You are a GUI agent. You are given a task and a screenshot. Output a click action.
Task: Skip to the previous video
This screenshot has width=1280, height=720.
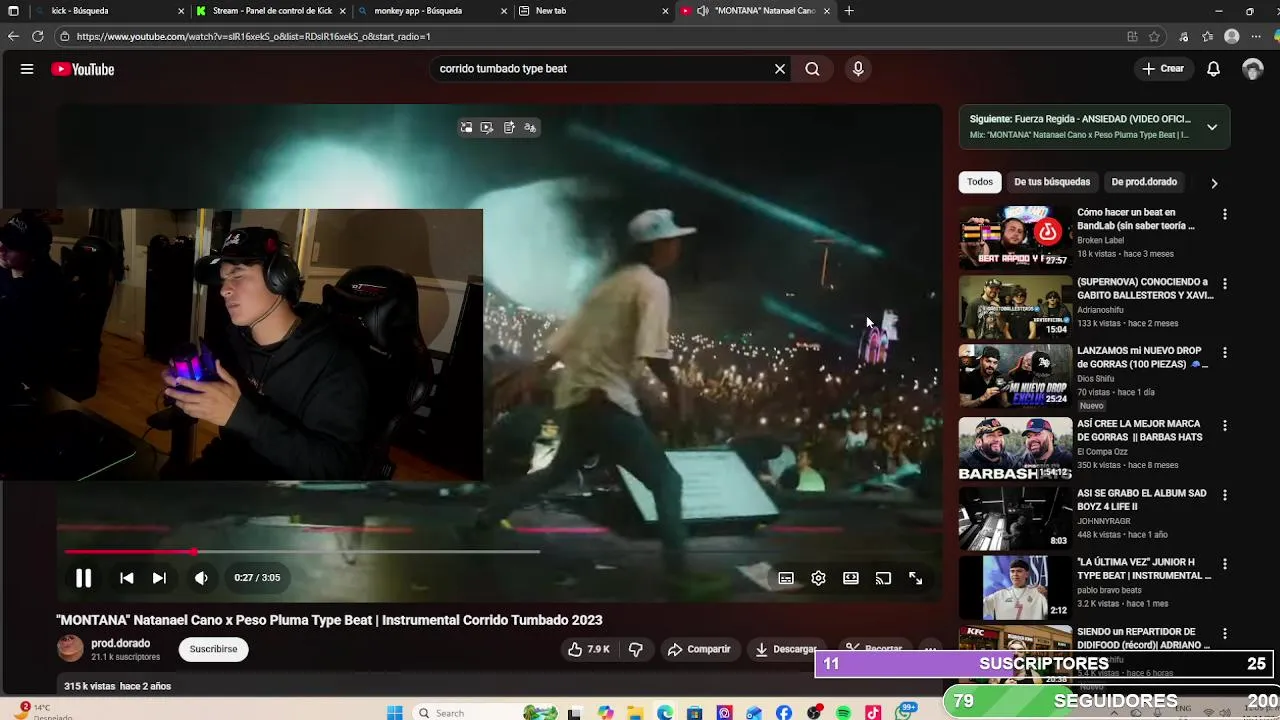tap(127, 578)
